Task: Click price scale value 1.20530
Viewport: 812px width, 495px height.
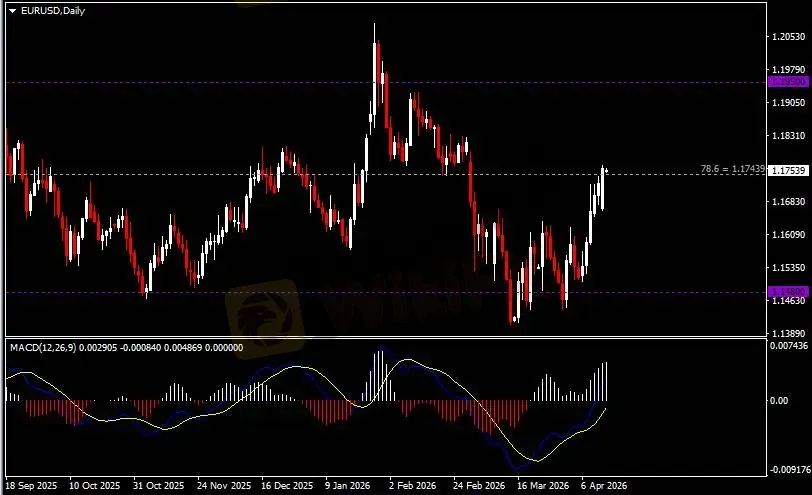Action: 789,36
